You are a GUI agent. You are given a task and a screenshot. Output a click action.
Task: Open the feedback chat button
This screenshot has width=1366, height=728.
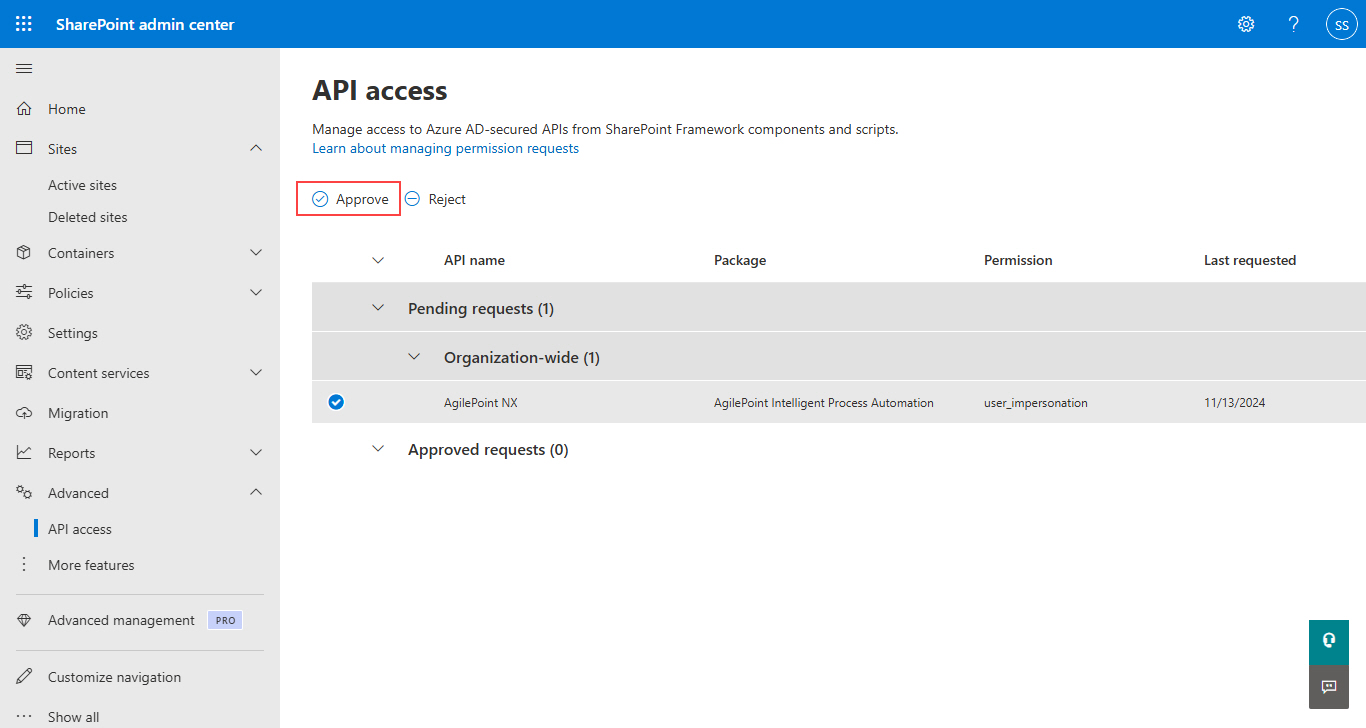(x=1329, y=687)
